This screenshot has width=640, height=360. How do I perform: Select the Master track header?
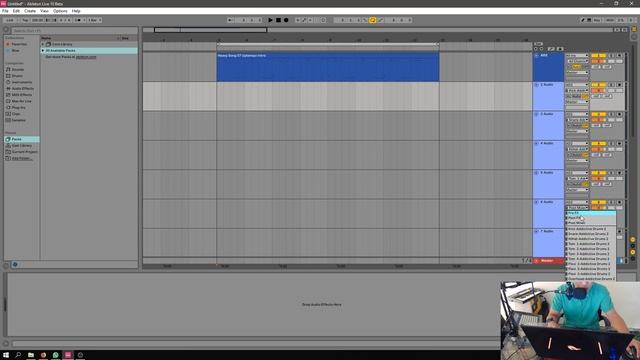point(548,261)
